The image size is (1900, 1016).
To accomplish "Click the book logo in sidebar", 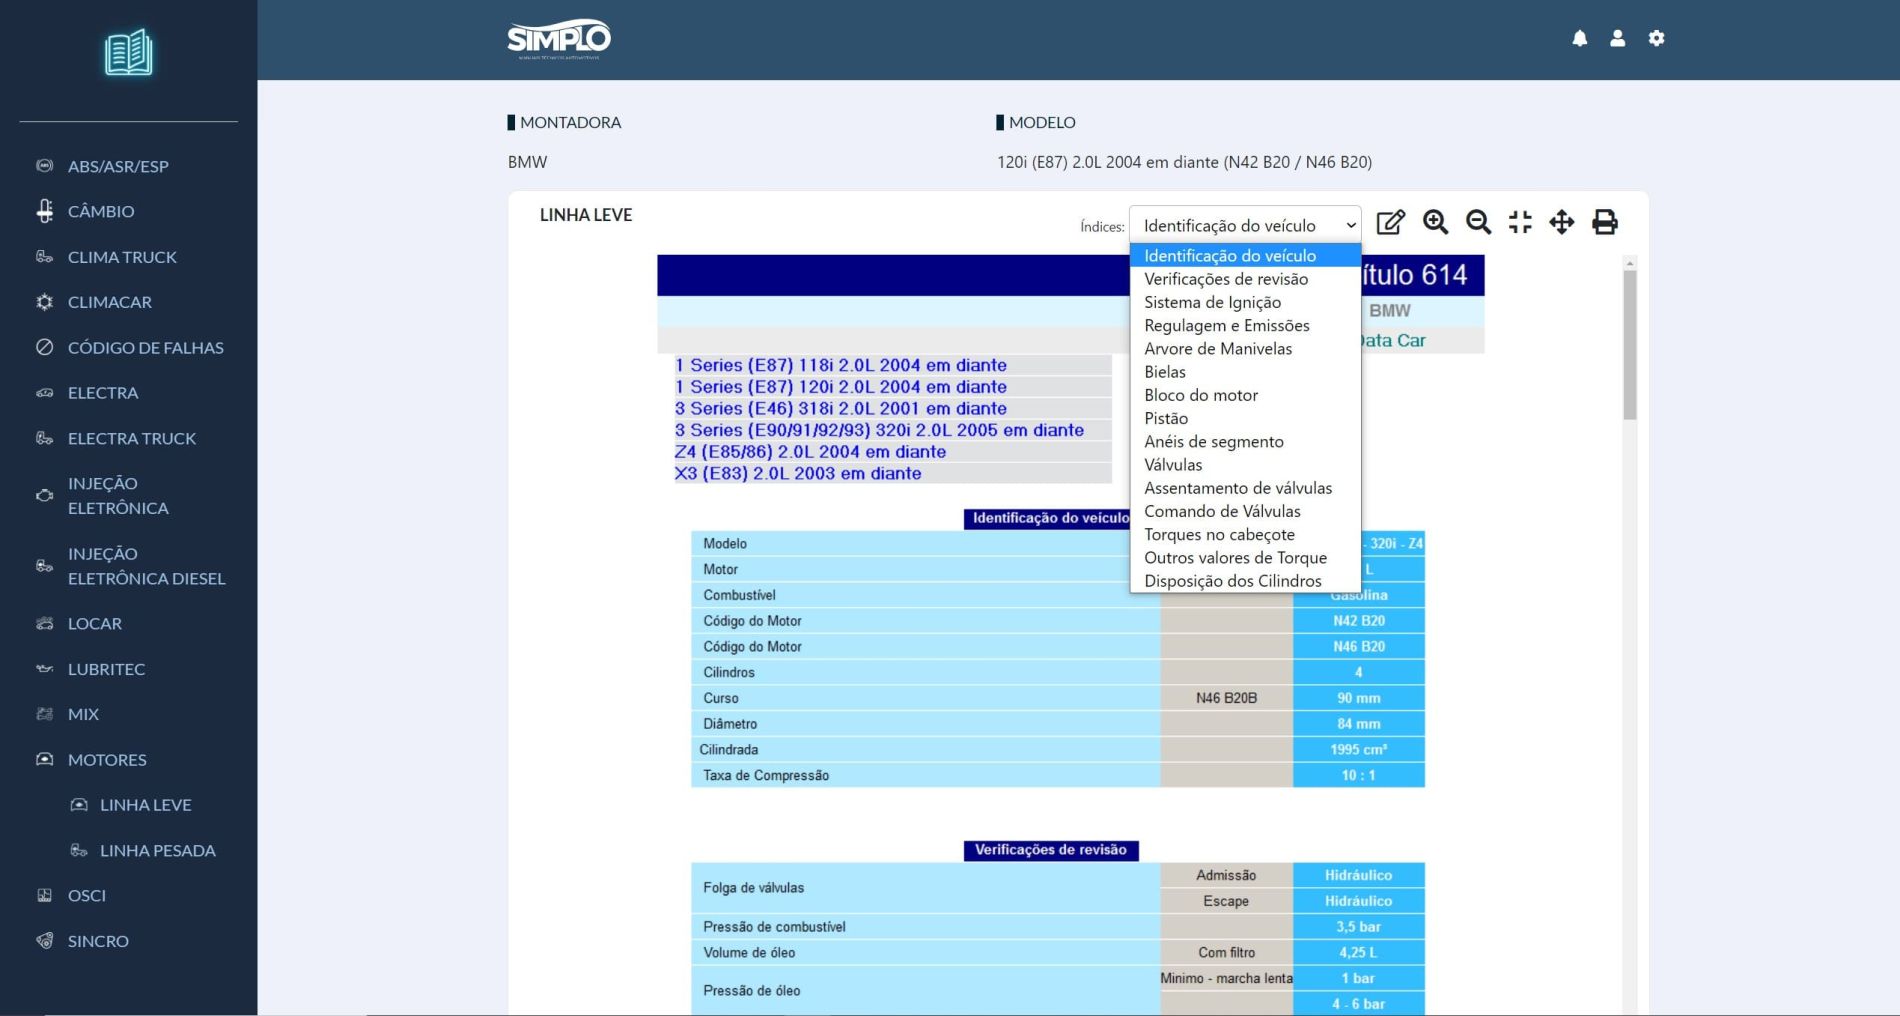I will (129, 52).
